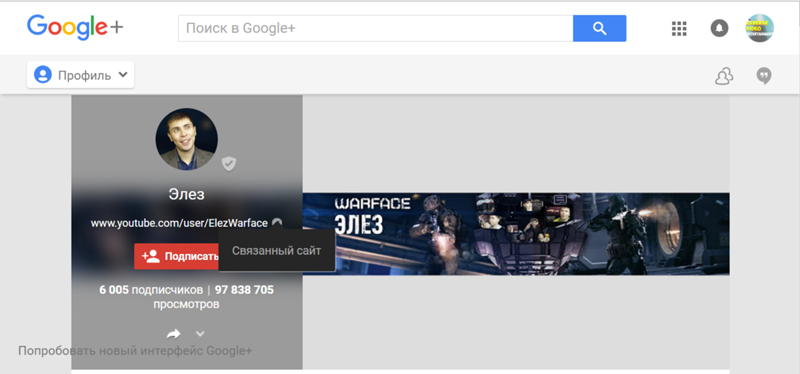800x374 pixels.
Task: Click the linked site icon after URL
Action: 277,222
